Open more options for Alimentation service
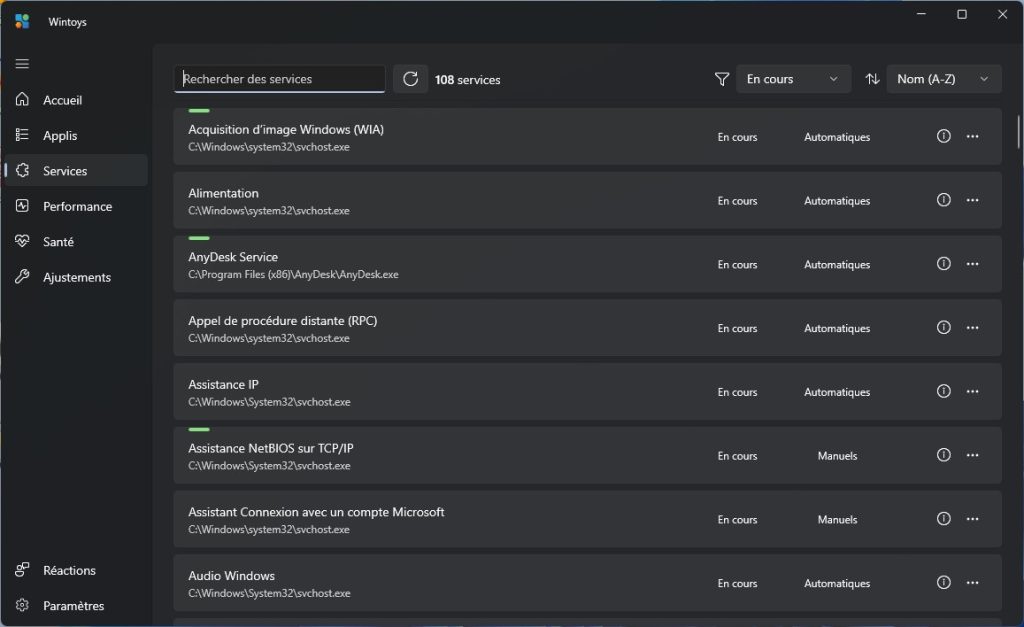 [972, 200]
